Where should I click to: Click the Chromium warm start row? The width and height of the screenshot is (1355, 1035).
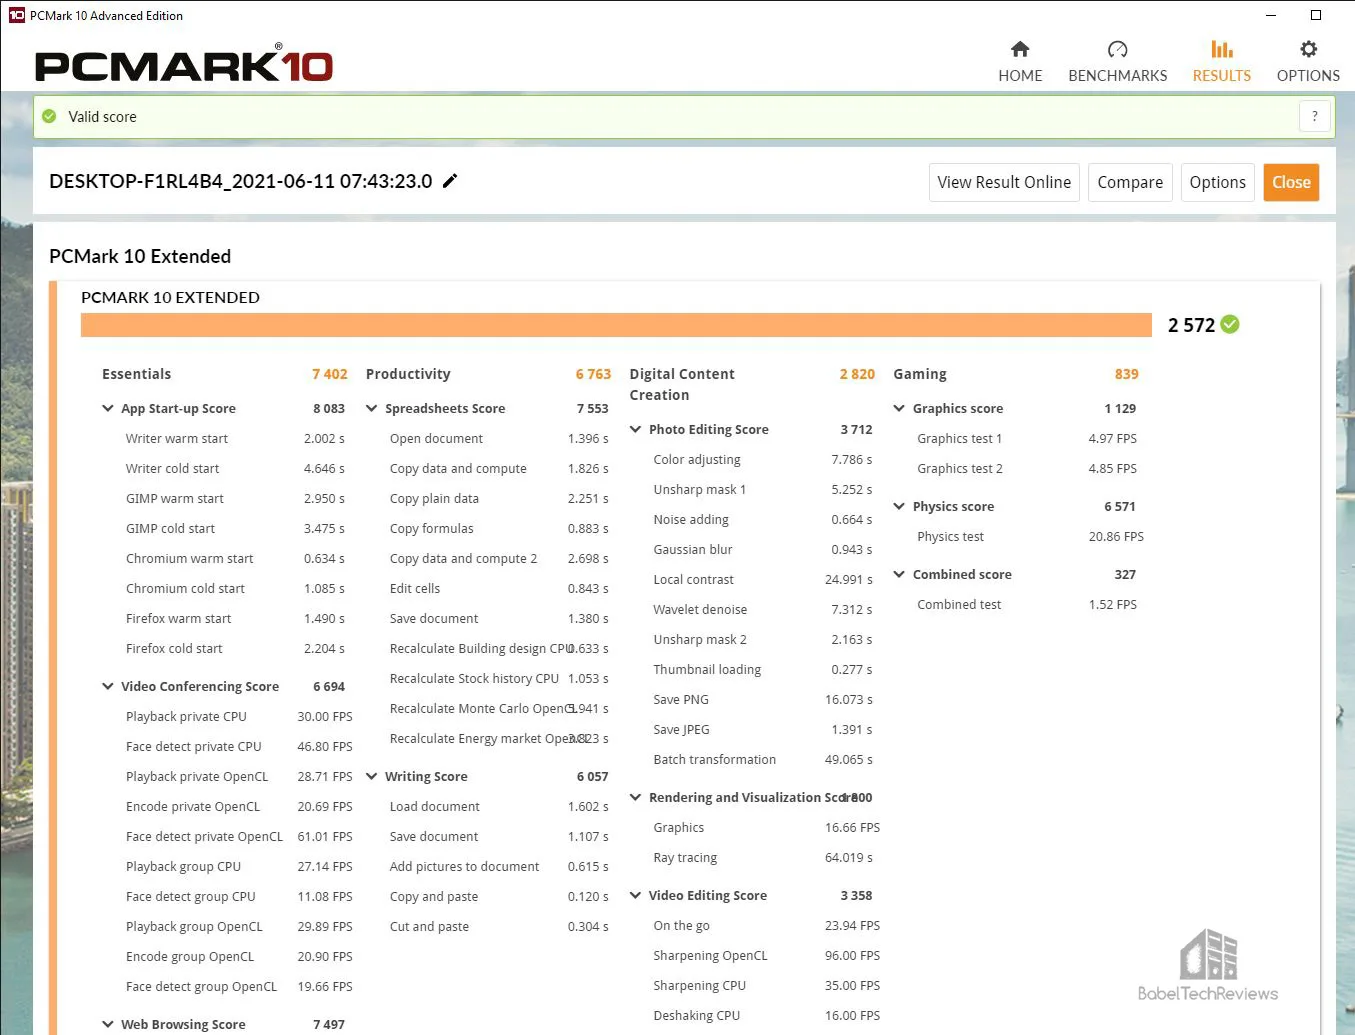pyautogui.click(x=235, y=558)
